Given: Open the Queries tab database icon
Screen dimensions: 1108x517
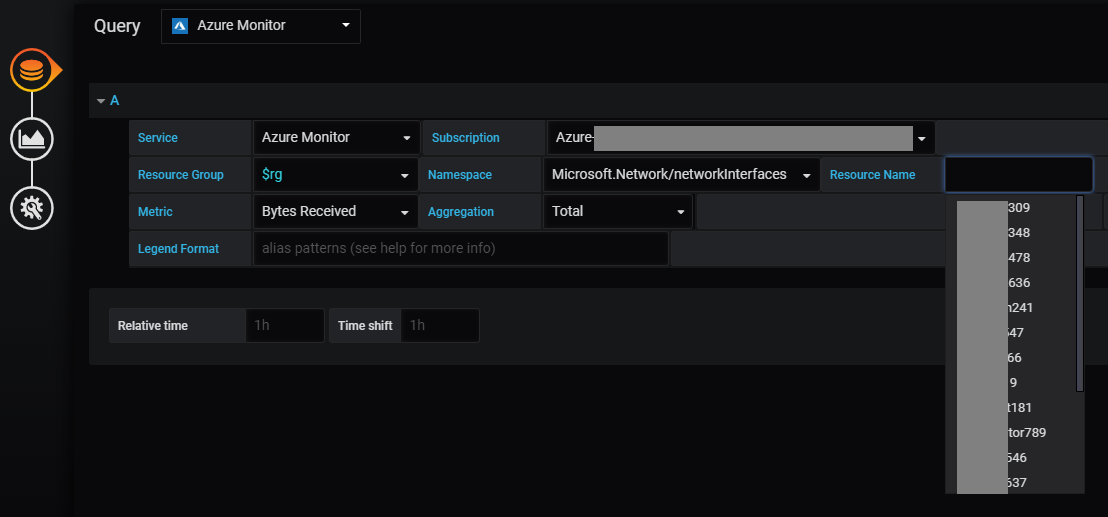Looking at the screenshot, I should click(x=32, y=71).
